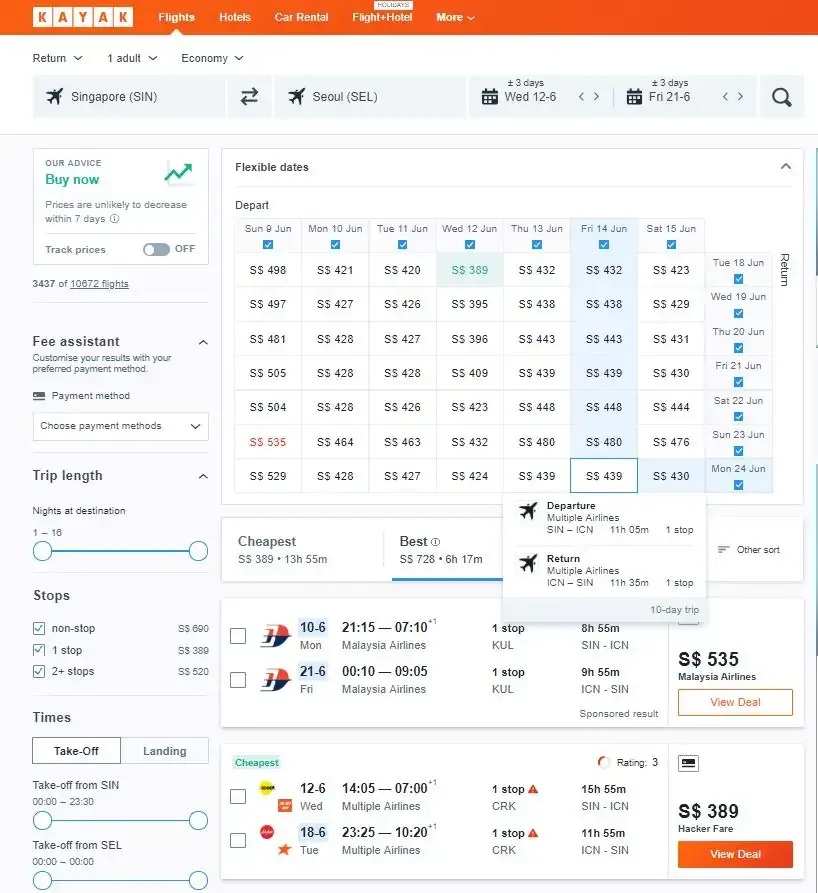Click the Seoul destination plane icon

point(296,96)
